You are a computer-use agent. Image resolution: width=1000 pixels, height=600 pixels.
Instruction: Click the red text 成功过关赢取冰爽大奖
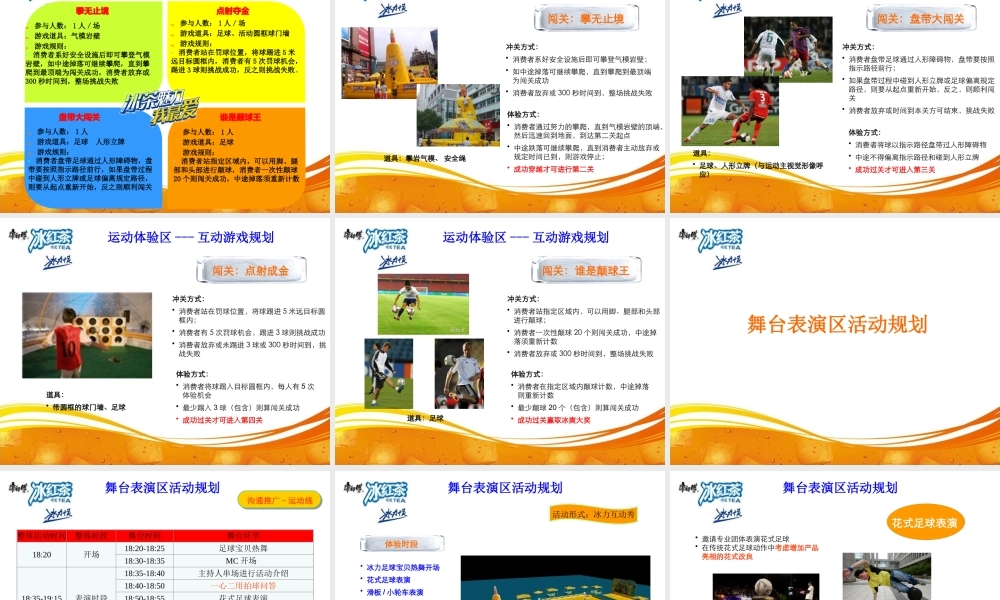pos(554,420)
